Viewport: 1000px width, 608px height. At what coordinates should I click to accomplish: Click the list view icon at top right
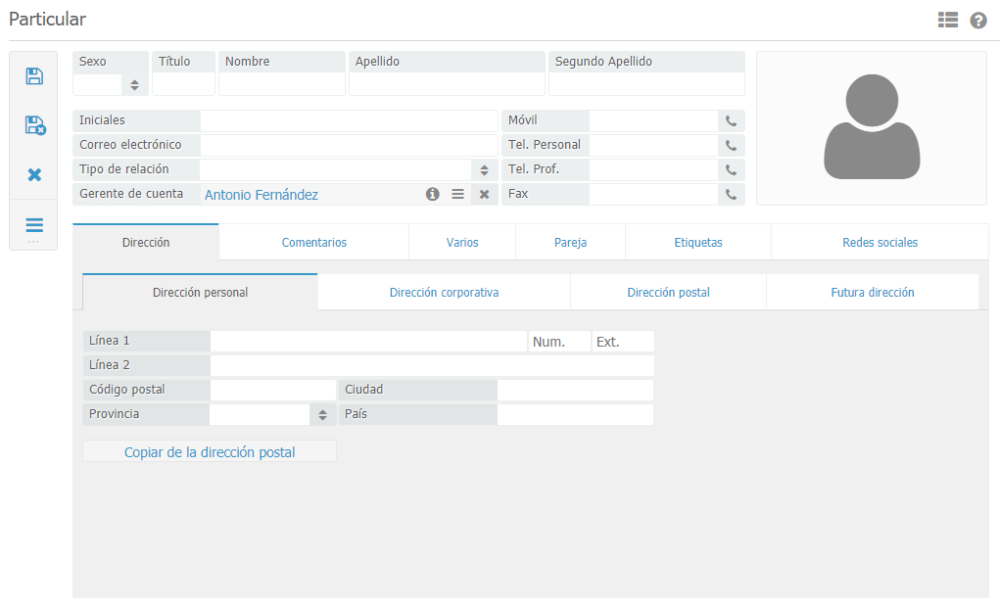(x=948, y=20)
